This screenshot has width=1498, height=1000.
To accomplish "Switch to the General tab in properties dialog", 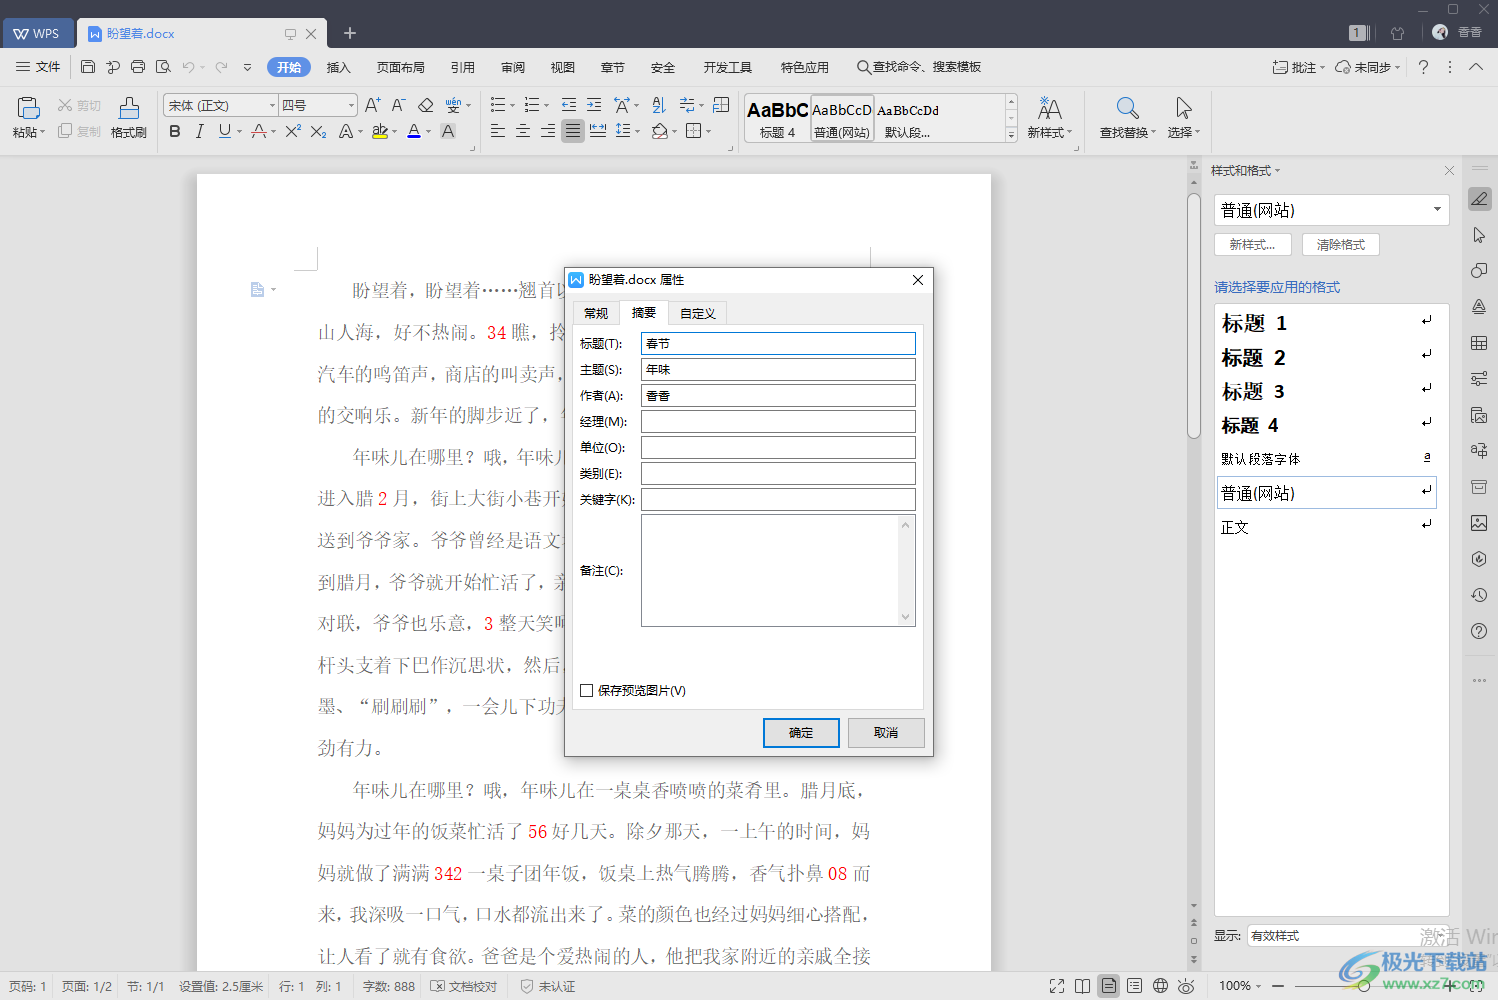I will (596, 313).
